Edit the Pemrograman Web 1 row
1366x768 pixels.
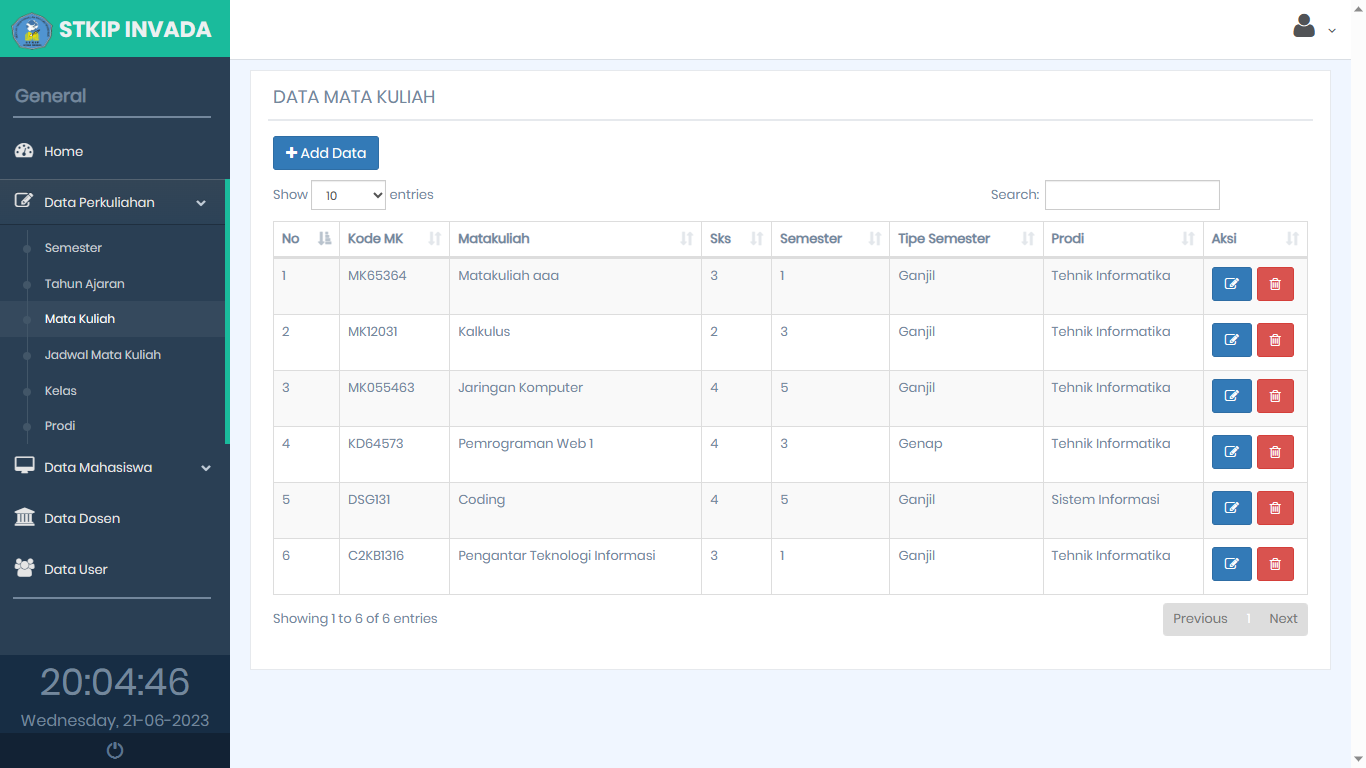point(1231,452)
